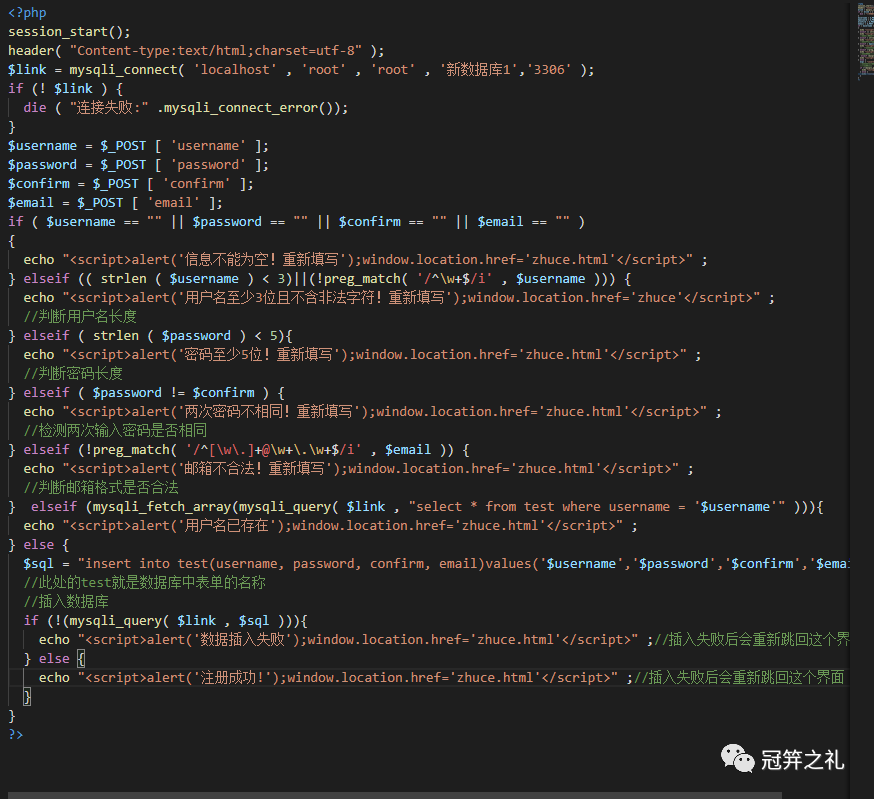Click the elseif preg_match $email line
874x799 pixels.
[x=239, y=449]
